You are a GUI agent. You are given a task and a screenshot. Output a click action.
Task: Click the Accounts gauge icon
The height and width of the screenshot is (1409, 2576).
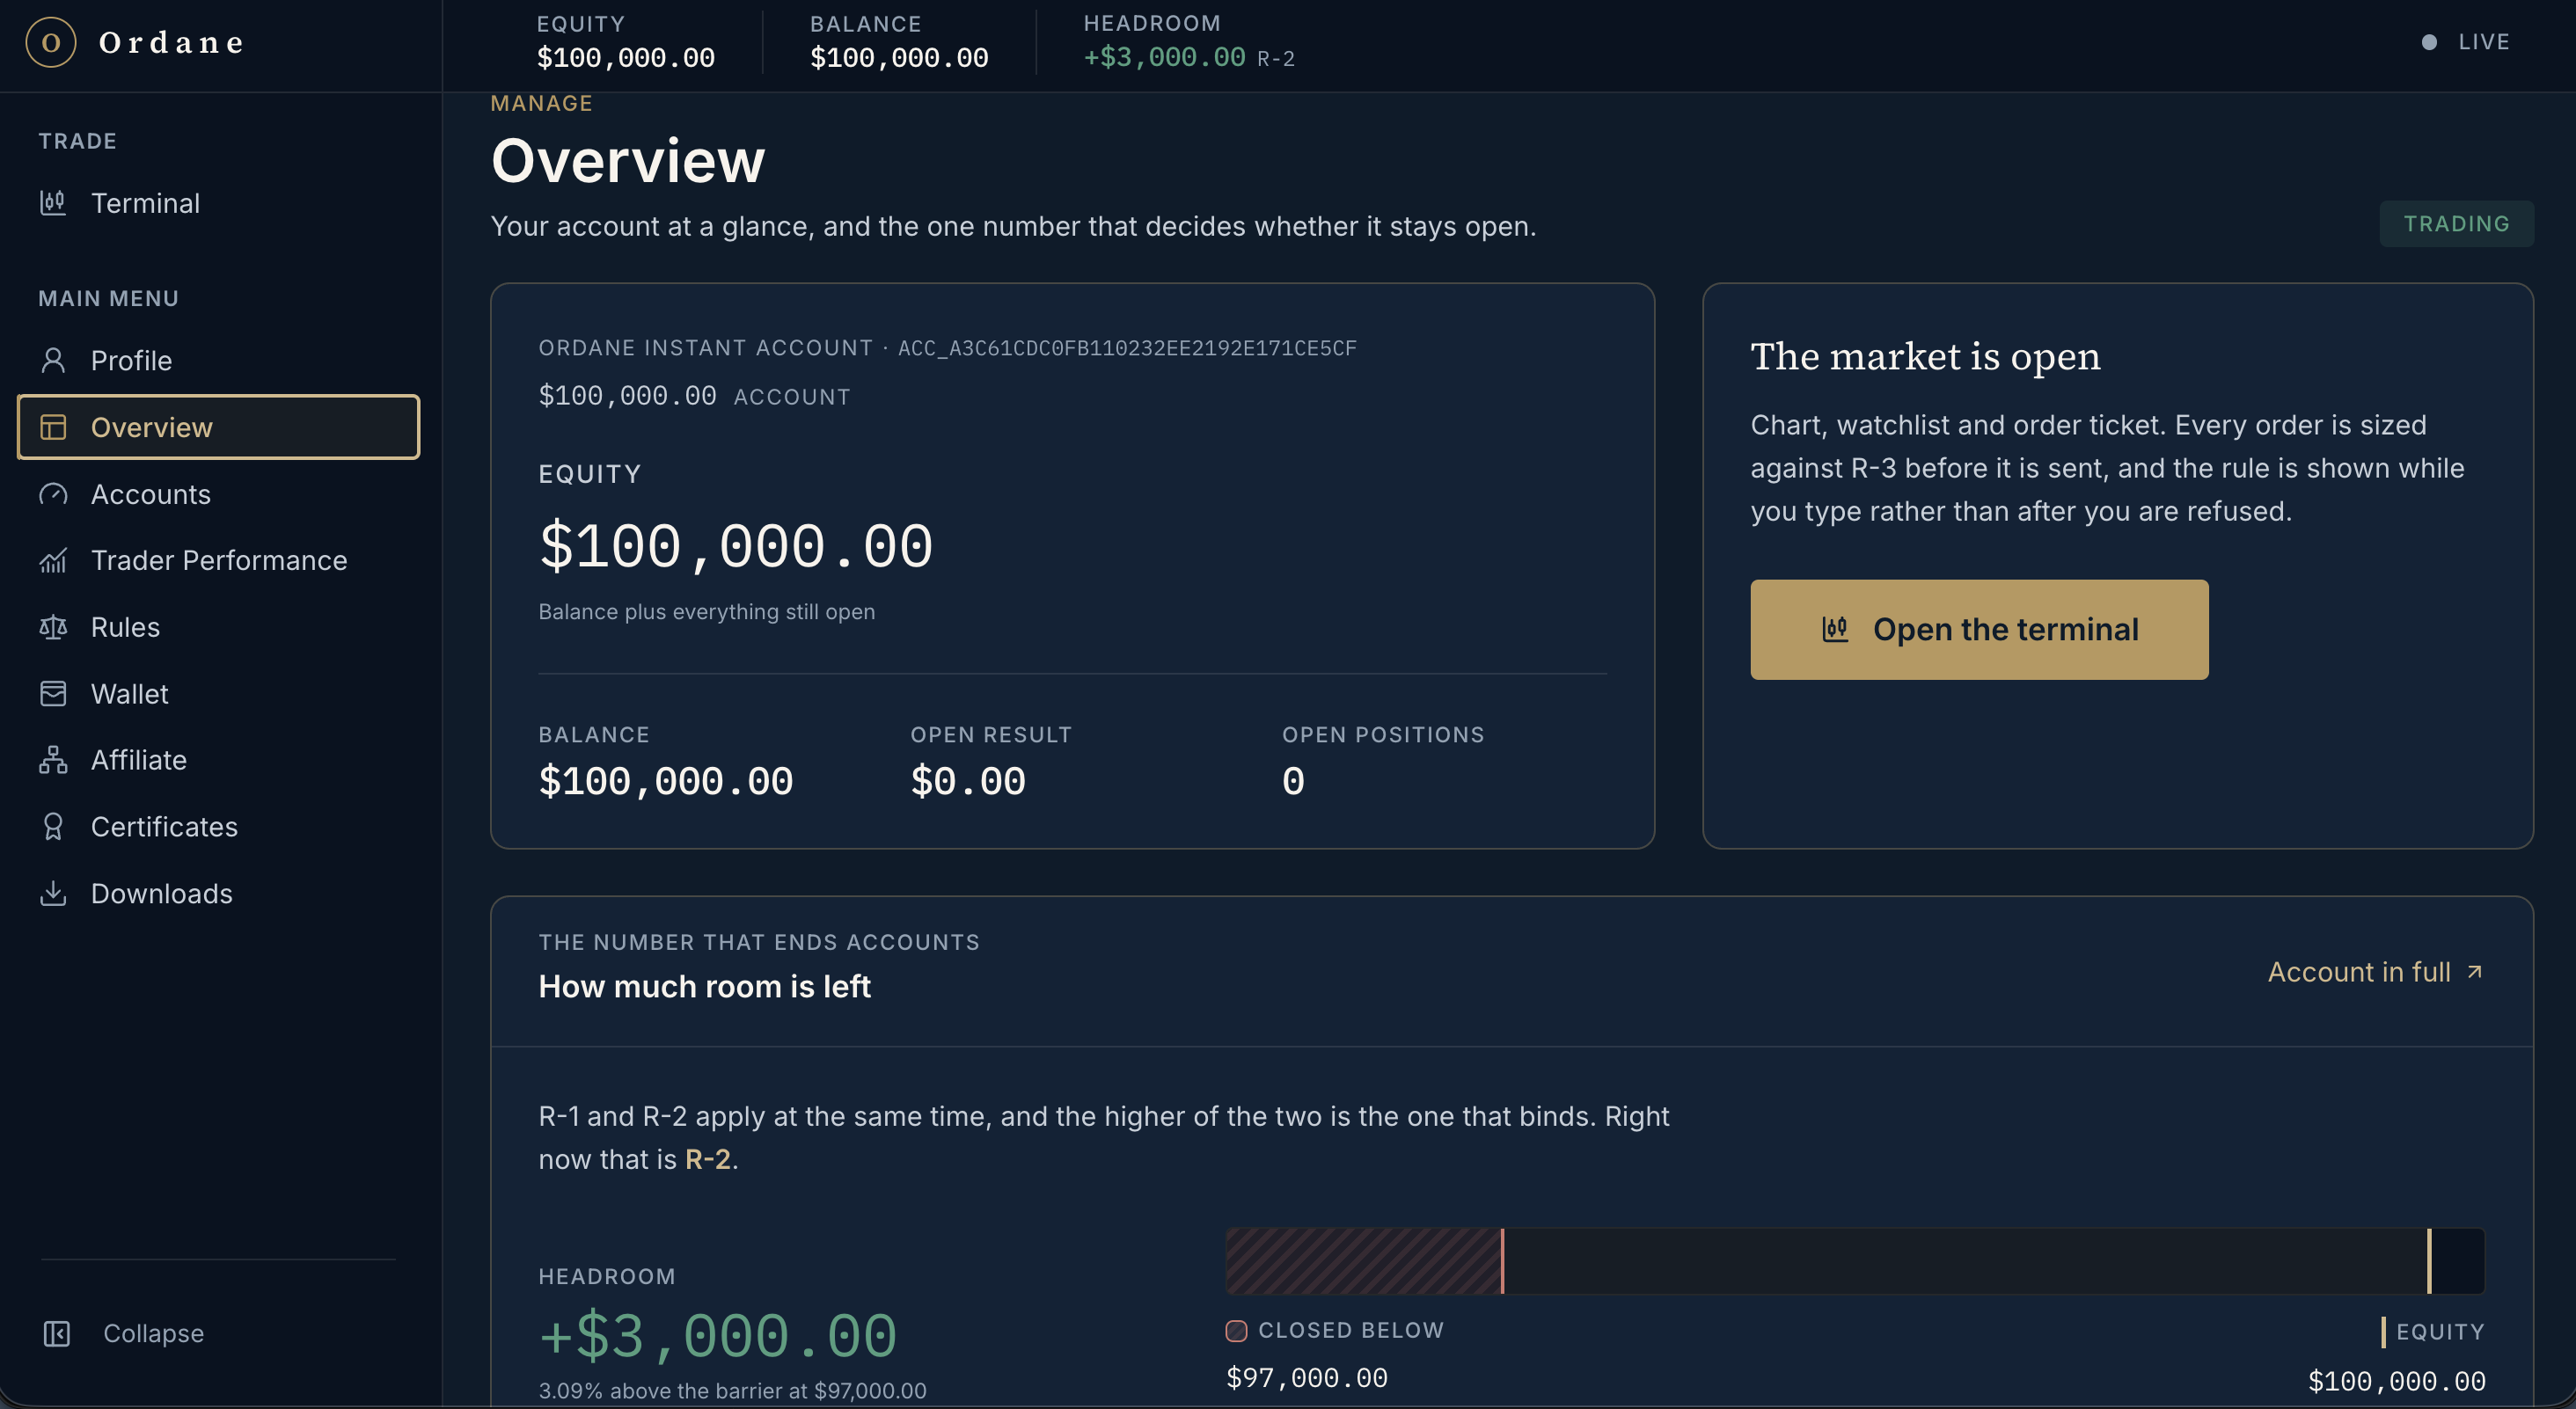53,494
